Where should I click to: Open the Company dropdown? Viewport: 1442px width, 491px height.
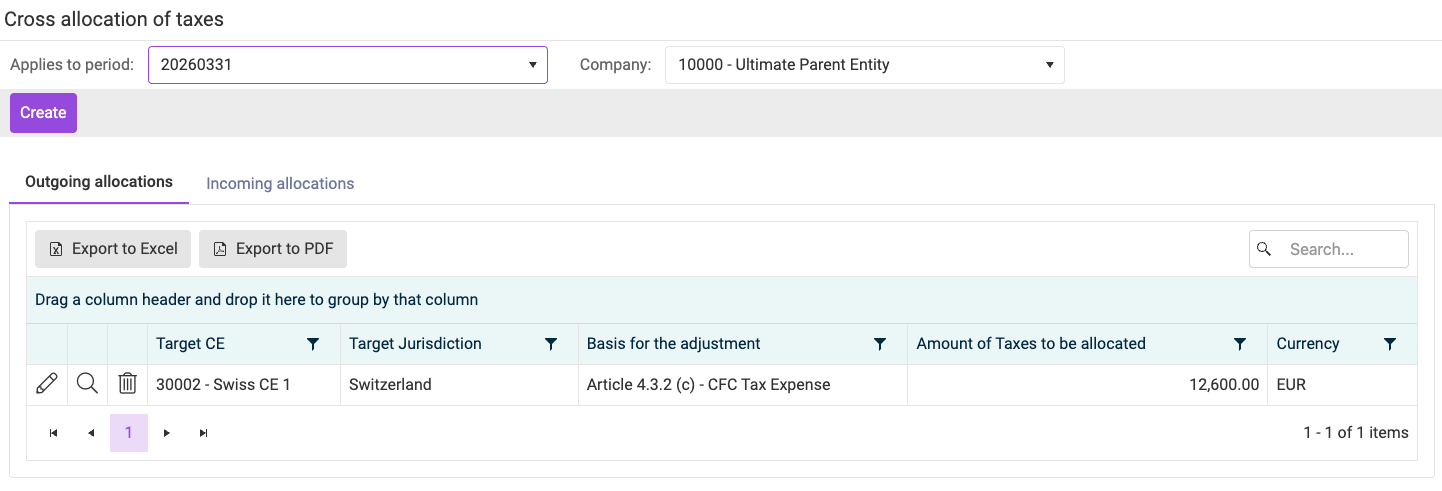(x=864, y=65)
